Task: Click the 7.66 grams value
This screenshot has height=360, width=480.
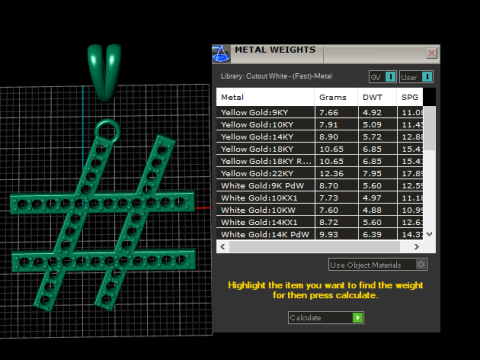Action: click(329, 113)
